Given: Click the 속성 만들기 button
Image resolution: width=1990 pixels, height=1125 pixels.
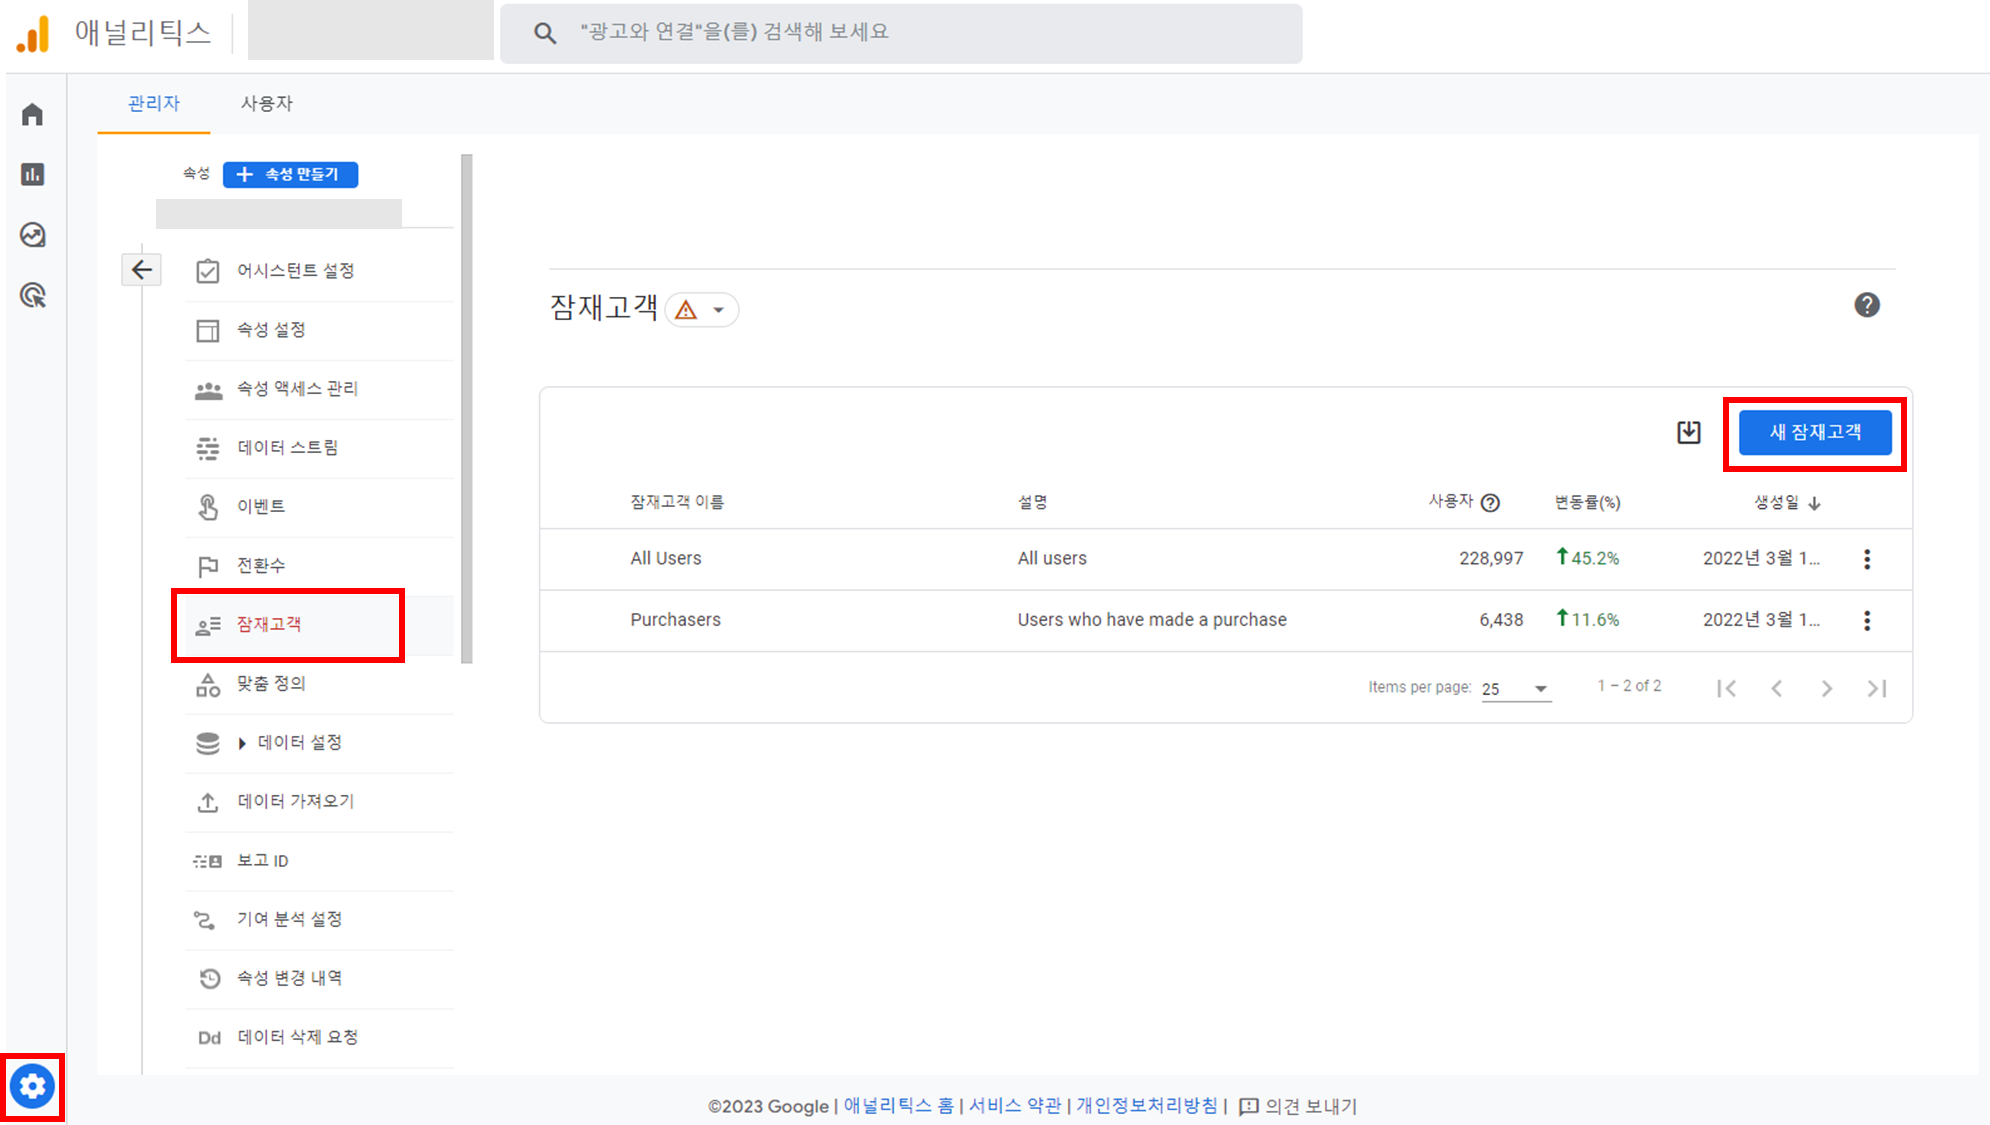Looking at the screenshot, I should [x=290, y=175].
